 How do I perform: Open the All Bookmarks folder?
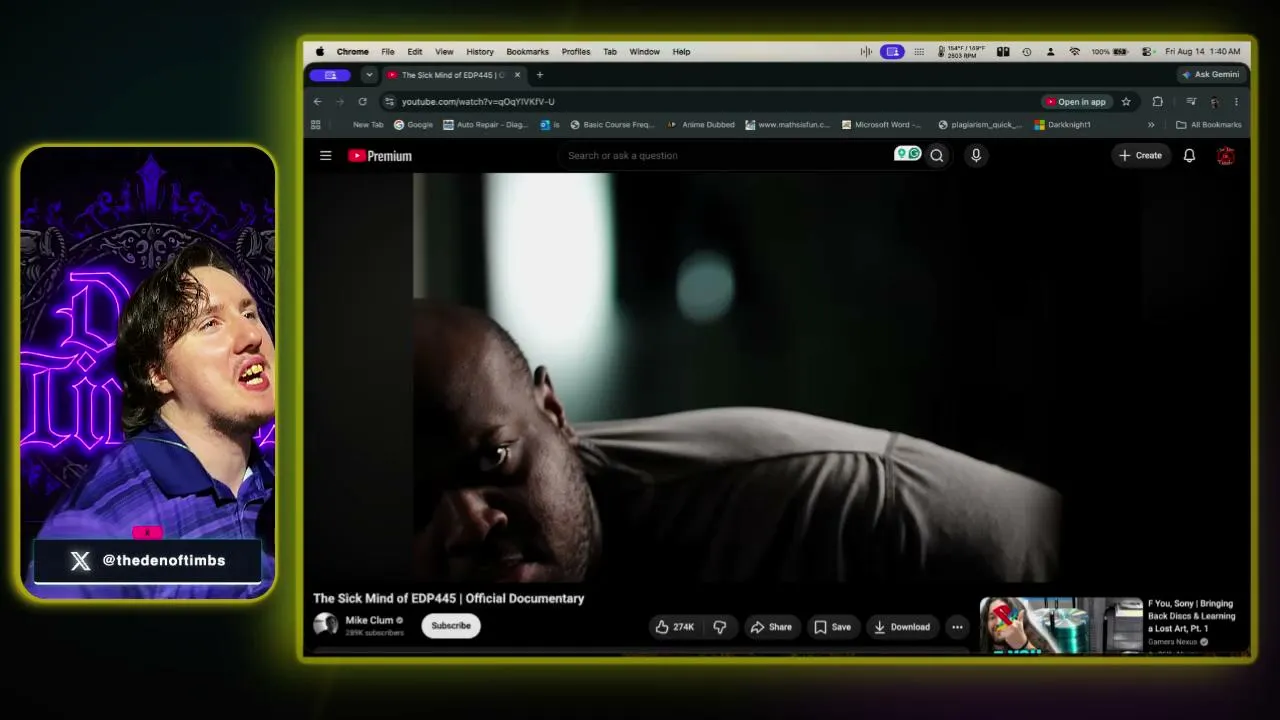1209,125
